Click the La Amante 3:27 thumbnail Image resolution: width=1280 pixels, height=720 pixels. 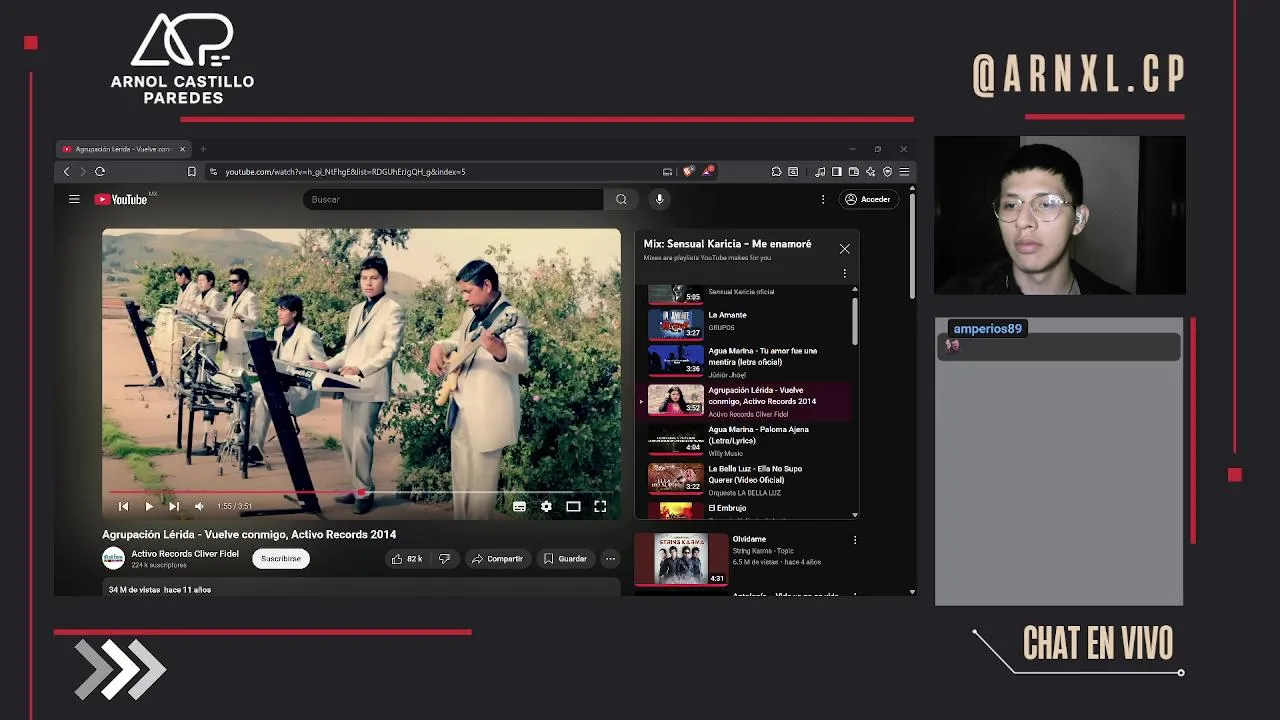[676, 324]
